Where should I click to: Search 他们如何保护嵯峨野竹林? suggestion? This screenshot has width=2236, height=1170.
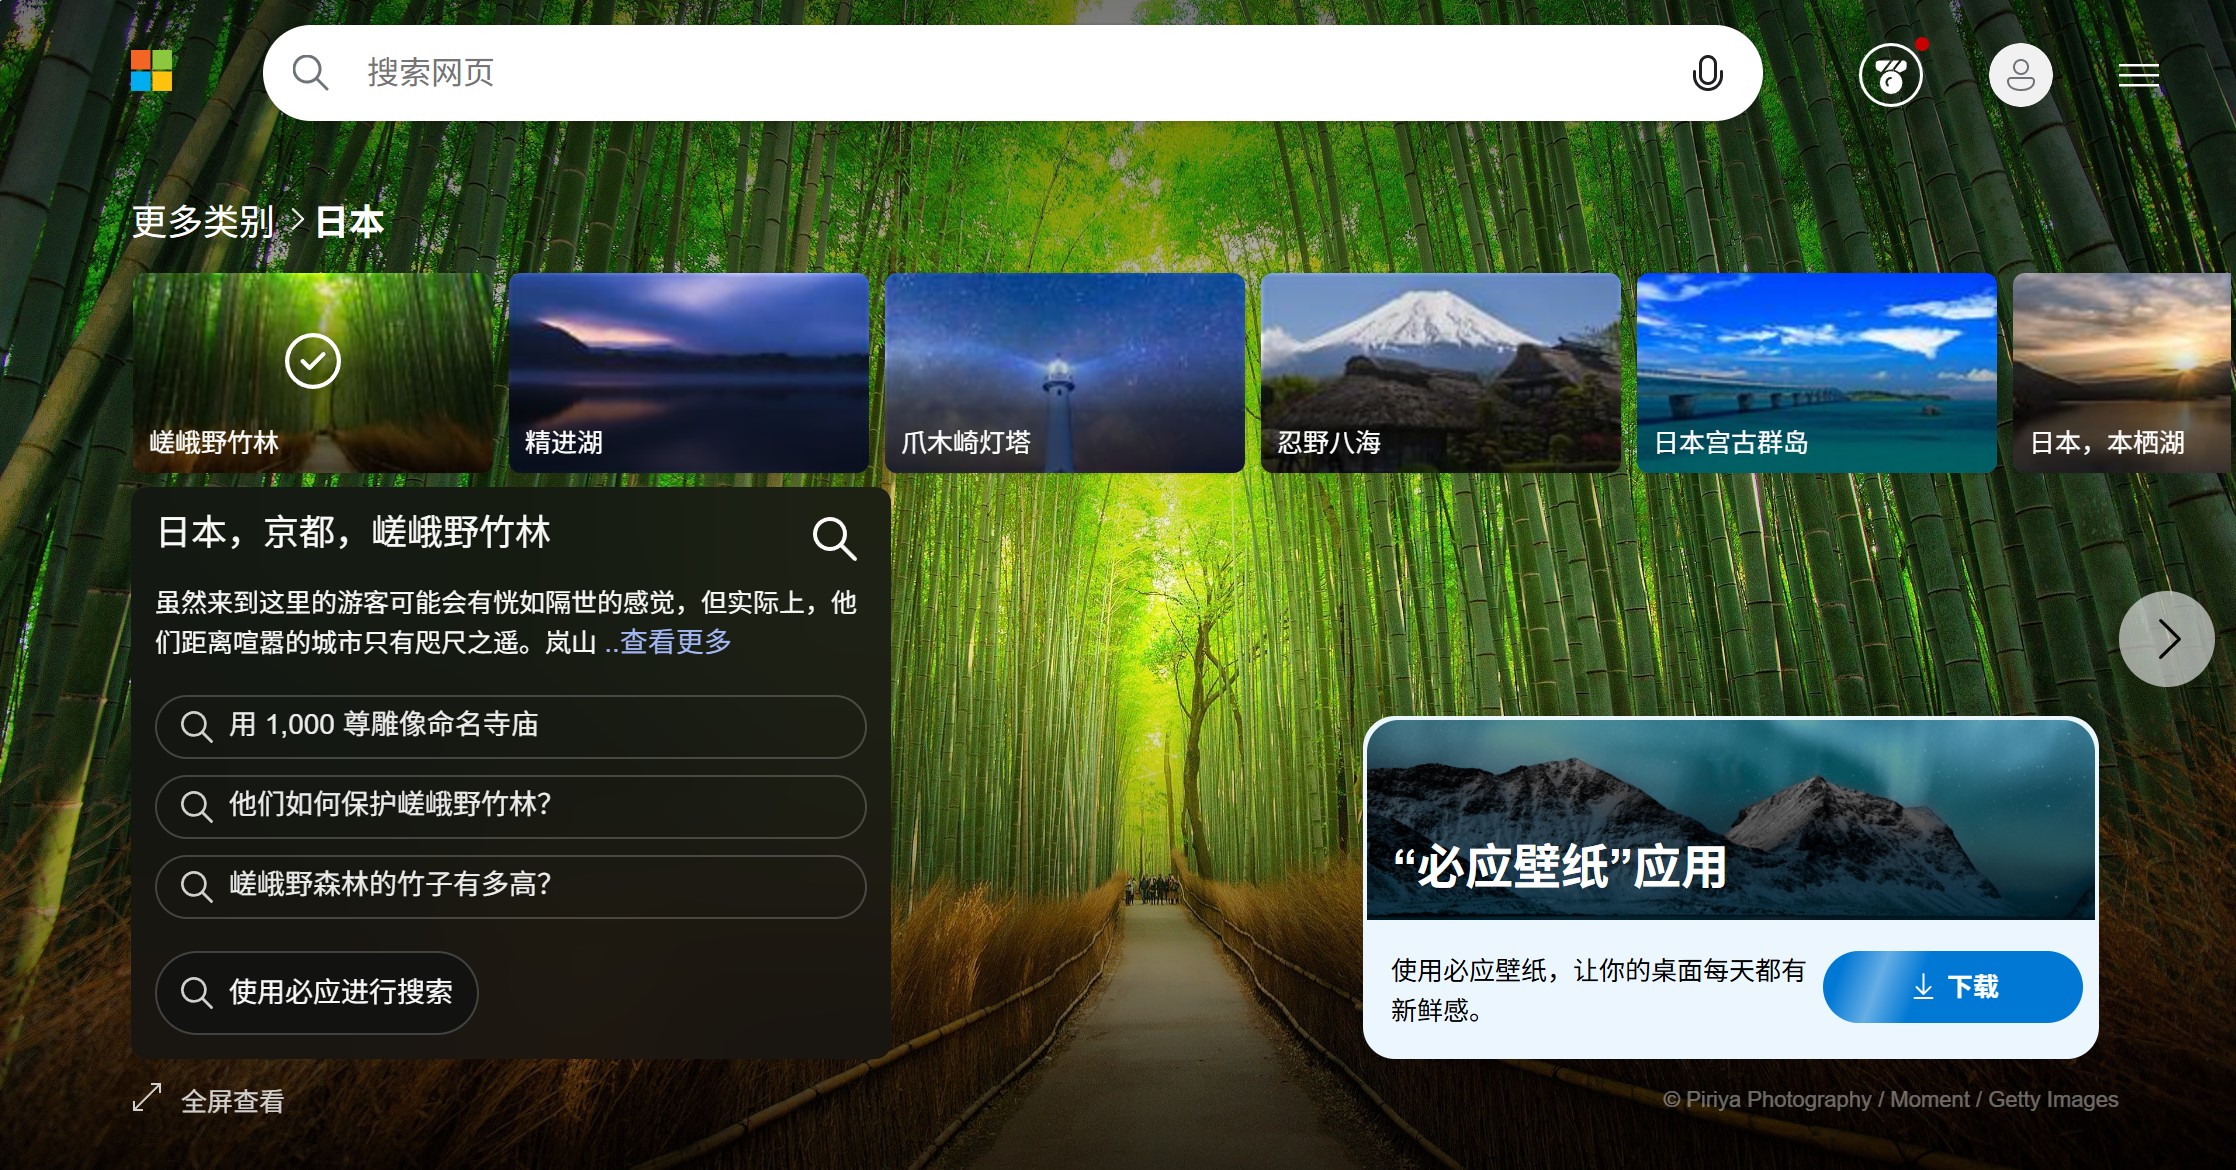pos(511,806)
